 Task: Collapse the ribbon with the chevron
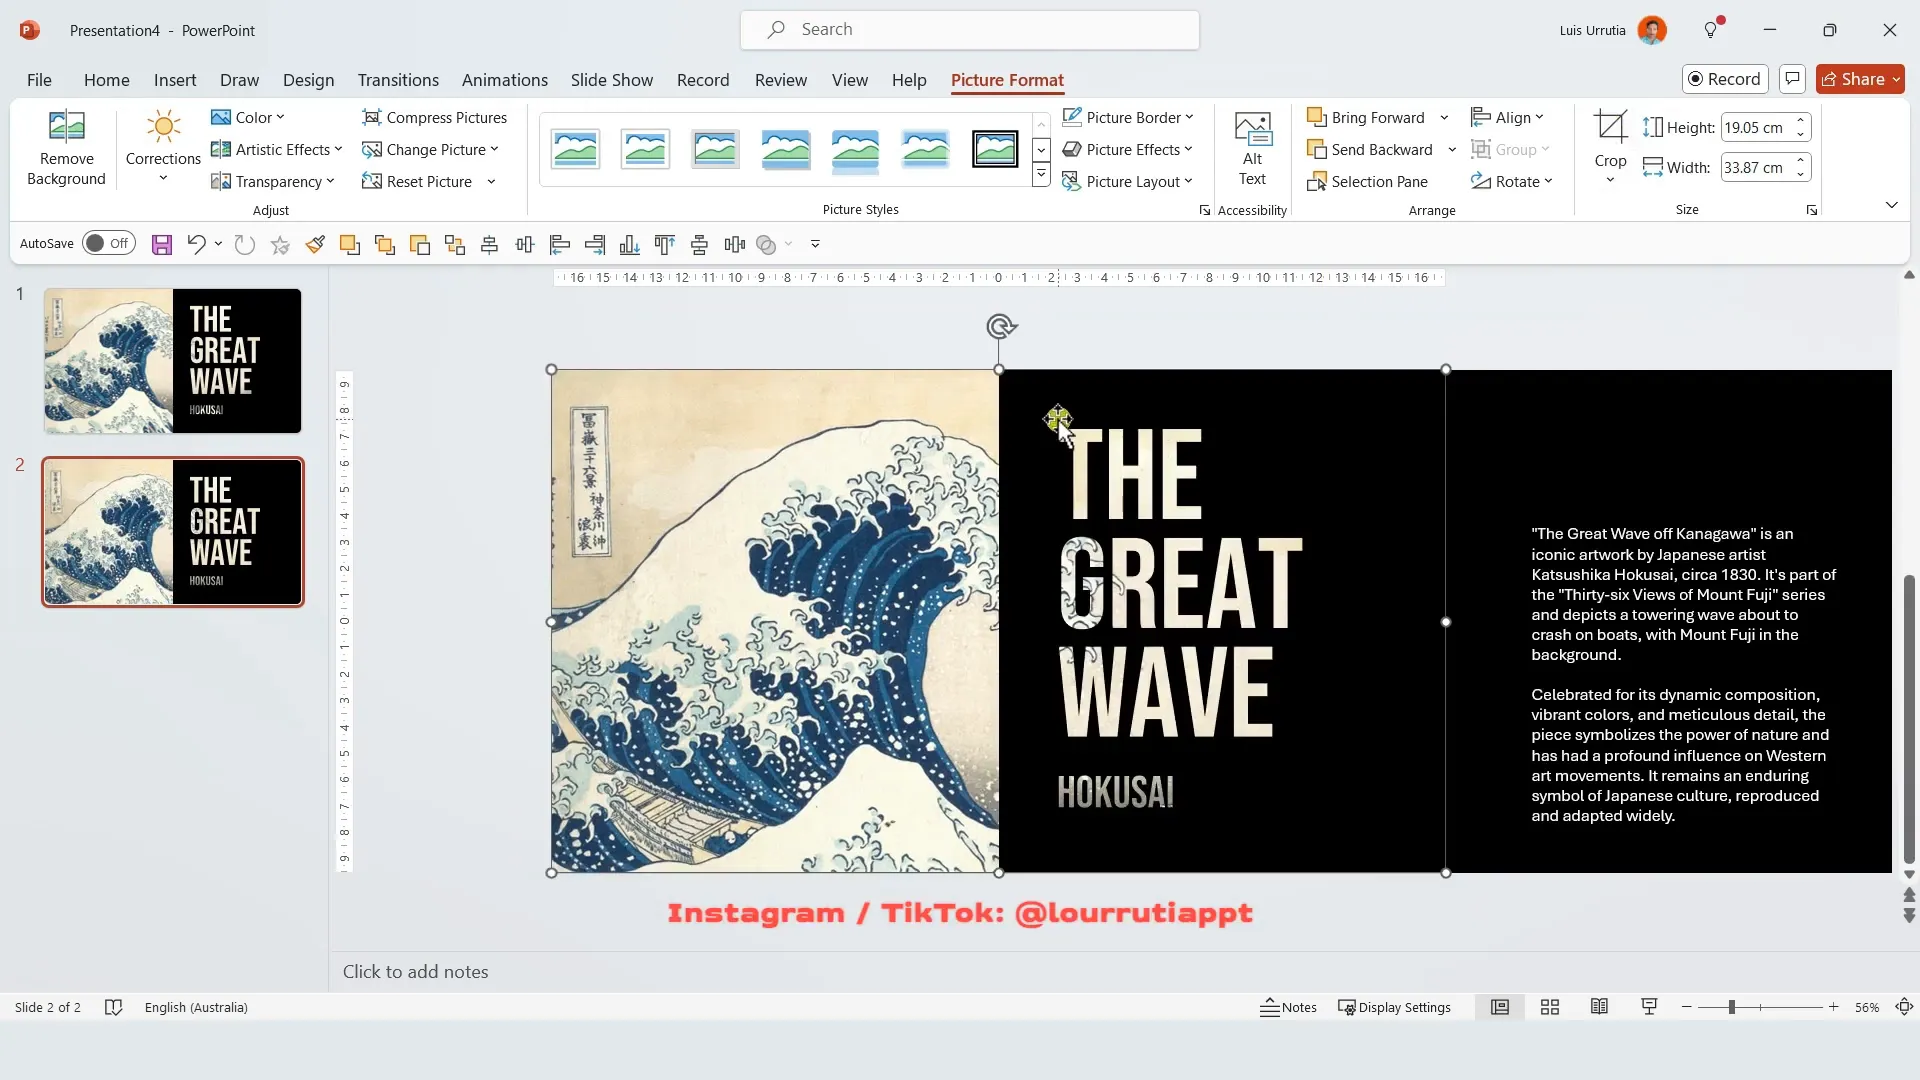(x=1891, y=205)
